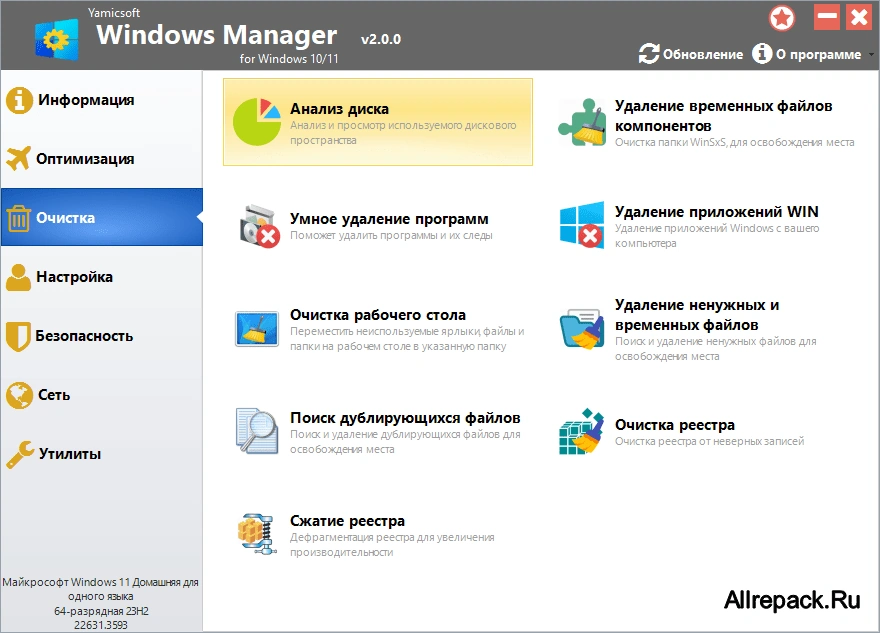880x633 pixels.
Task: Click description 'Очистка реестра от неверных записей'
Action: (x=709, y=441)
